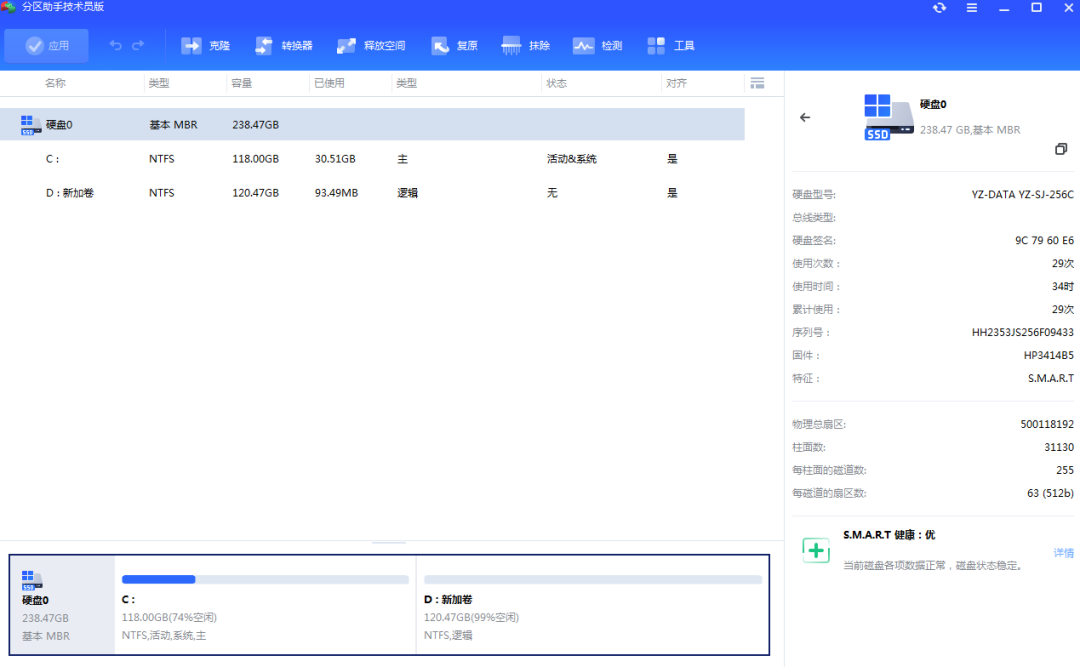Click the Clone (克隆) toolbar icon

tap(191, 46)
